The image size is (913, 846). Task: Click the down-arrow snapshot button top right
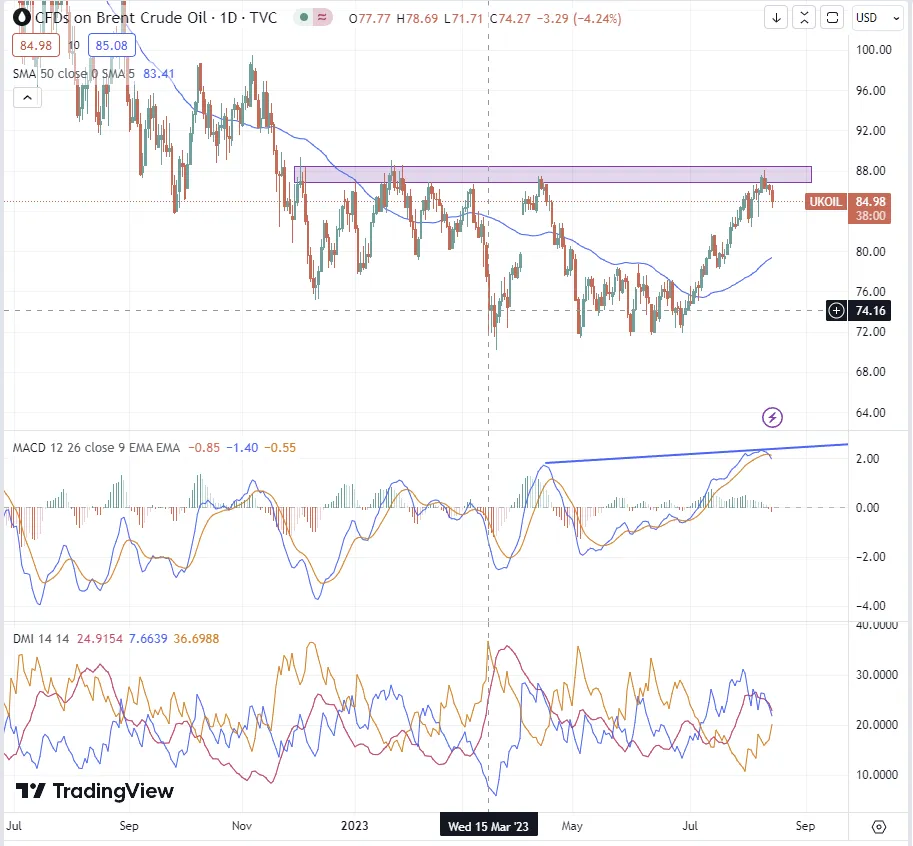(776, 17)
